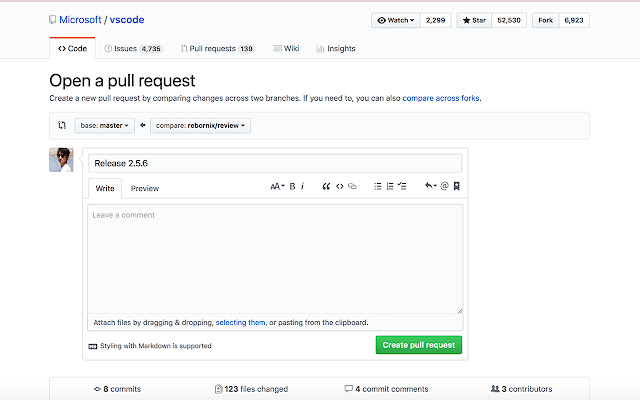Click into the Leave a comment text area

275,259
